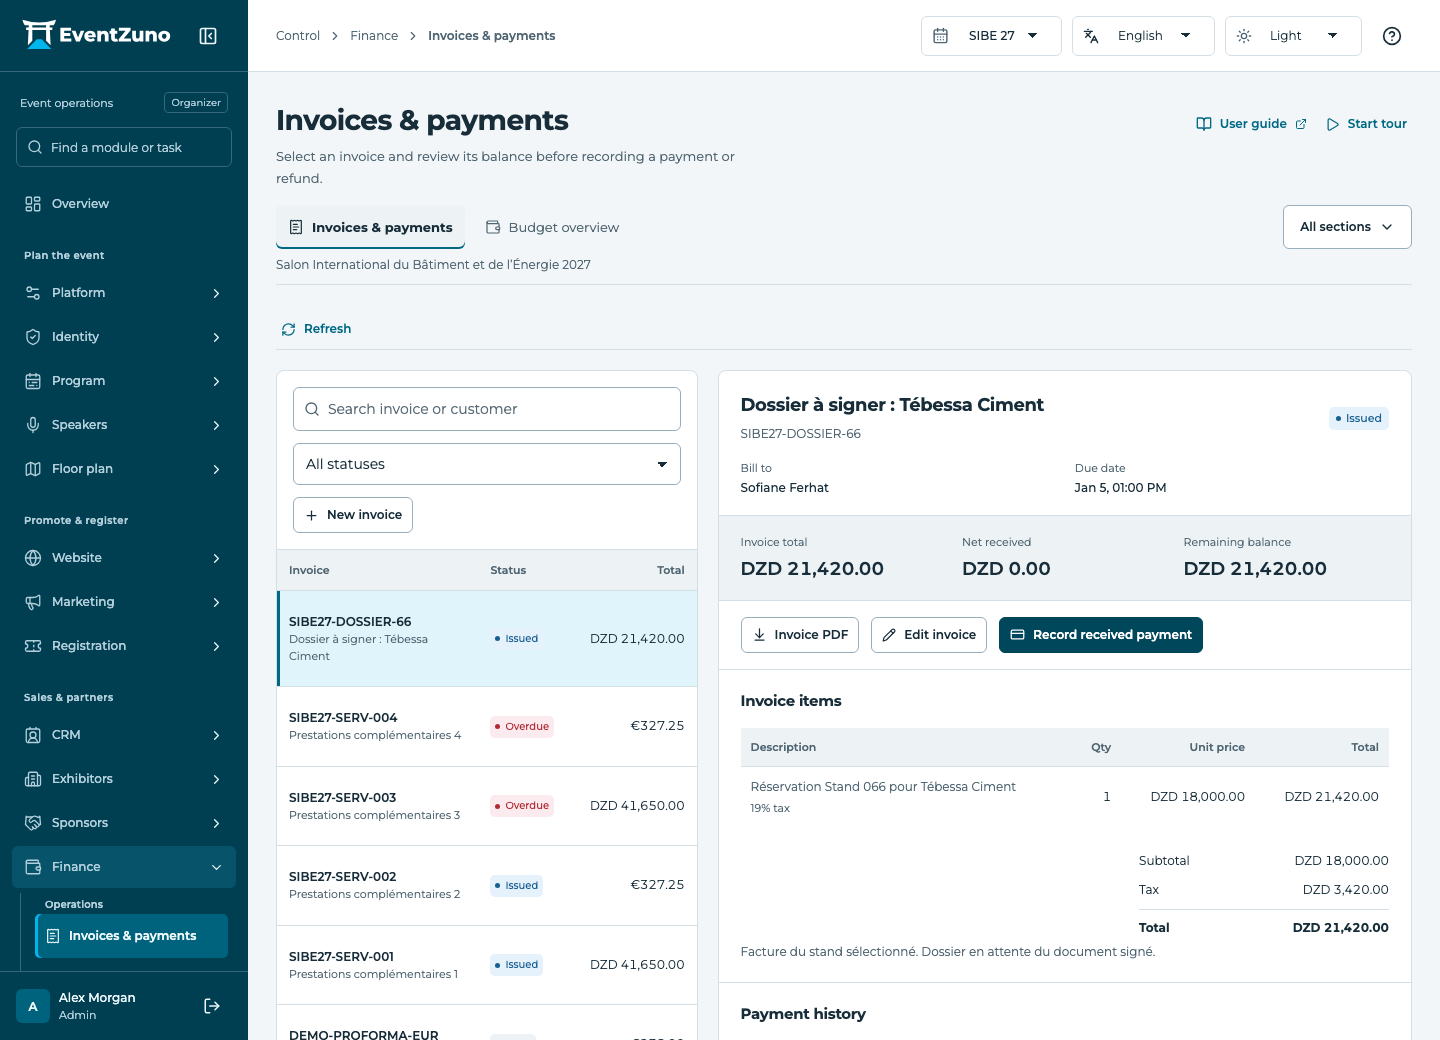Expand the Identity sidebar menu

124,337
